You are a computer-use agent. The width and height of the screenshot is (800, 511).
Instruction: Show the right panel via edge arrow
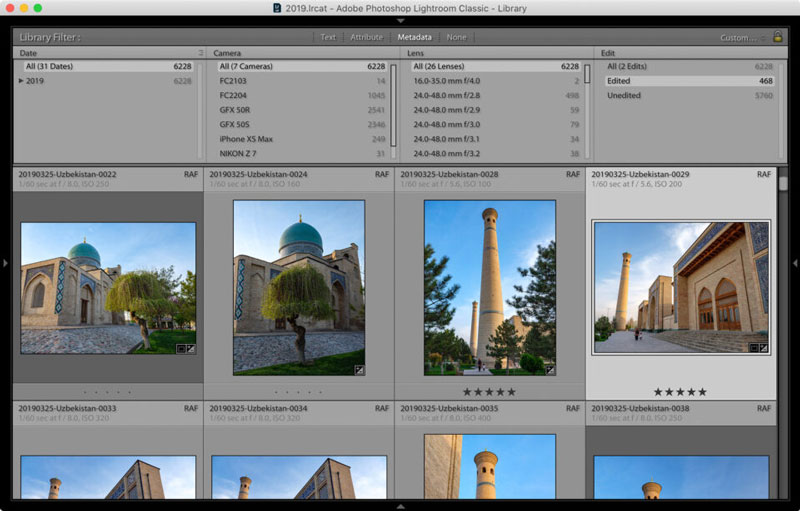(794, 263)
